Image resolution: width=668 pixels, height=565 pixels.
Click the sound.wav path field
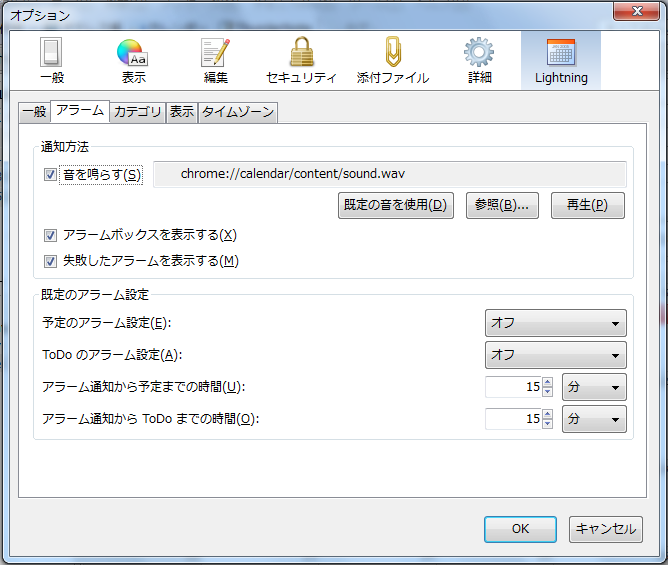pos(390,174)
